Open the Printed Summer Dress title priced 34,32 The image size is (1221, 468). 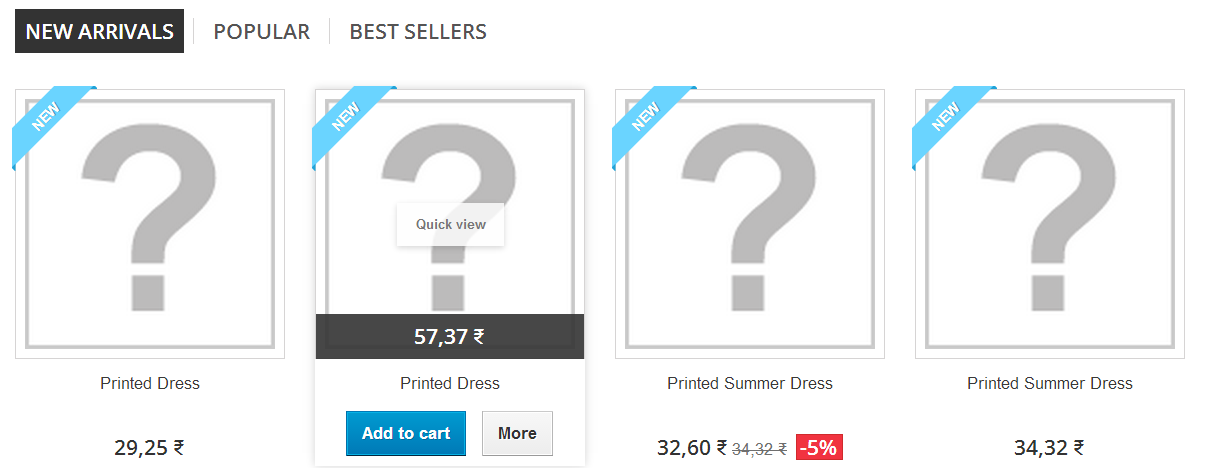pyautogui.click(x=1050, y=383)
